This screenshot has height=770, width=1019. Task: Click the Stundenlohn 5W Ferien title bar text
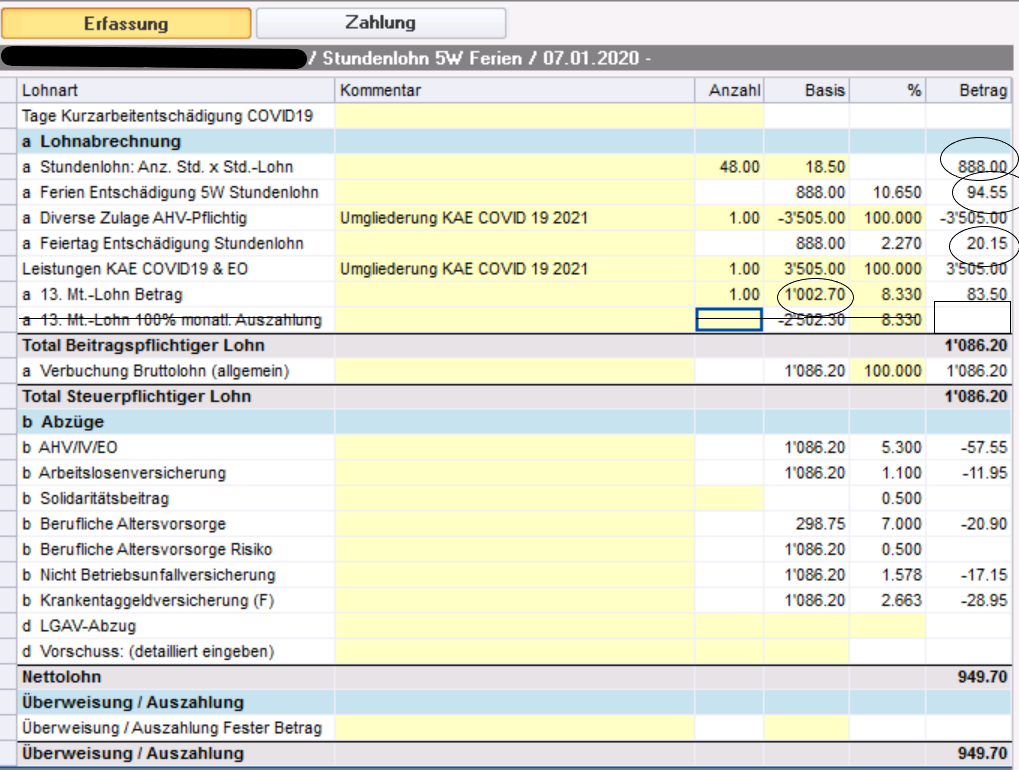[x=422, y=58]
